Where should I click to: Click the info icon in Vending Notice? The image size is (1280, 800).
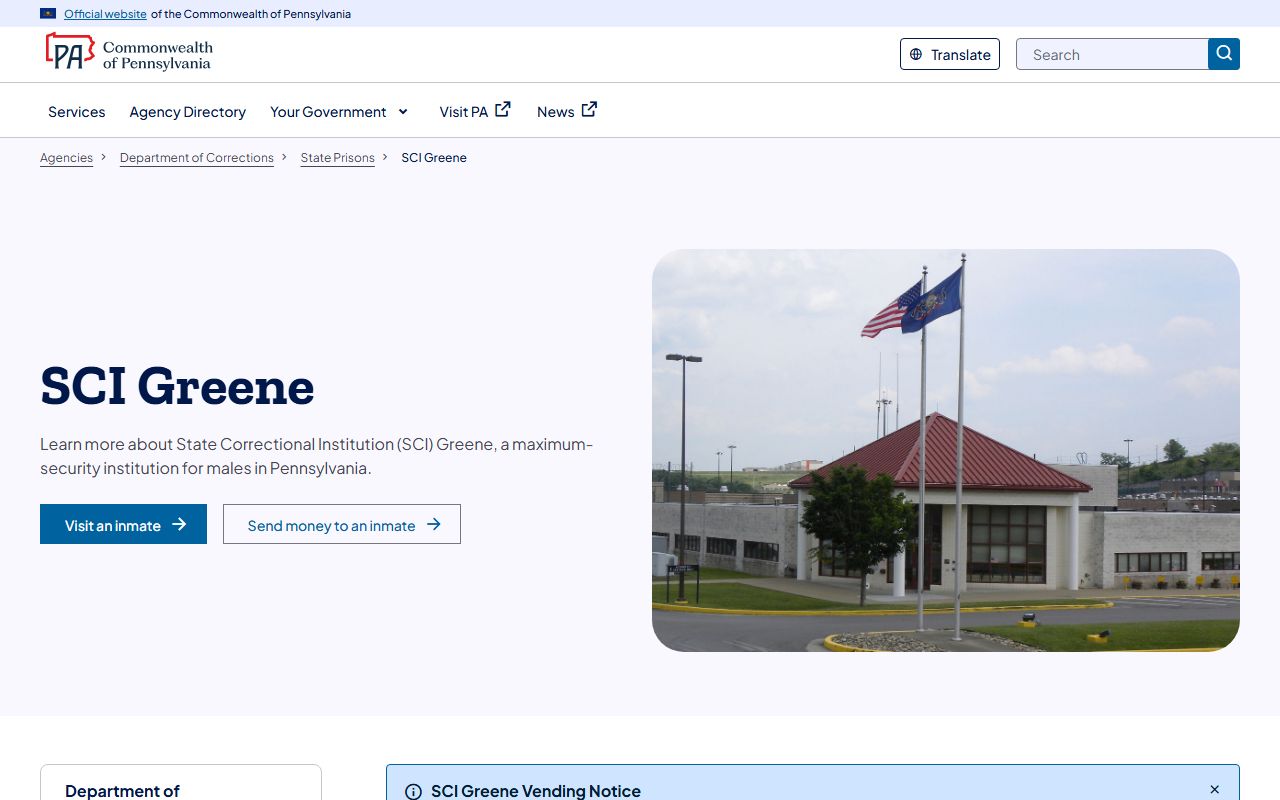(x=413, y=791)
